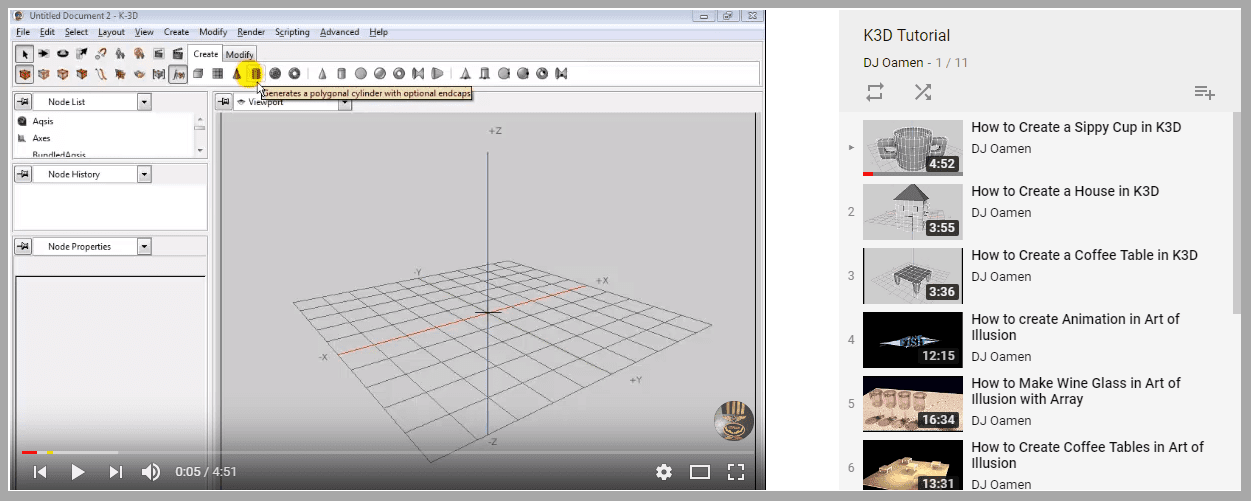The height and width of the screenshot is (501, 1251).
Task: Click the highlighted polygonal cylinder tool icon
Action: coord(256,73)
